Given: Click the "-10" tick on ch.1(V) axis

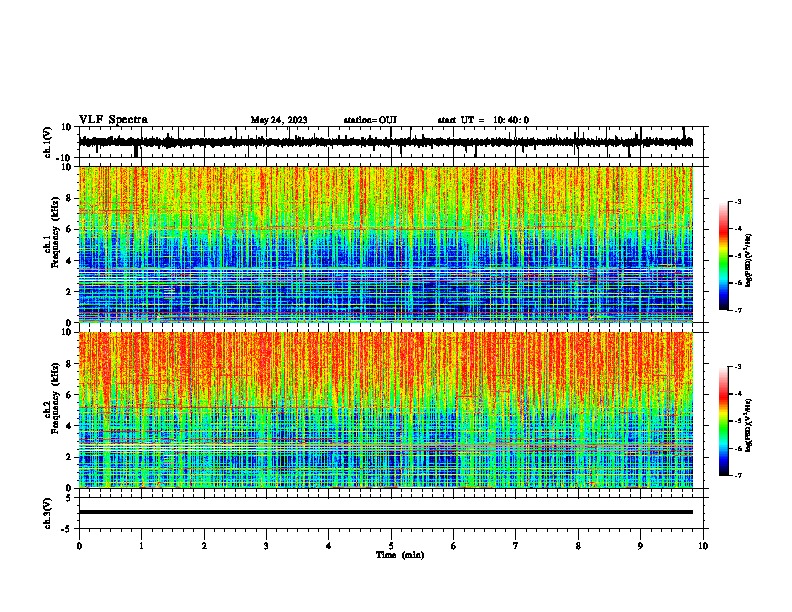Looking at the screenshot, I should point(64,158).
